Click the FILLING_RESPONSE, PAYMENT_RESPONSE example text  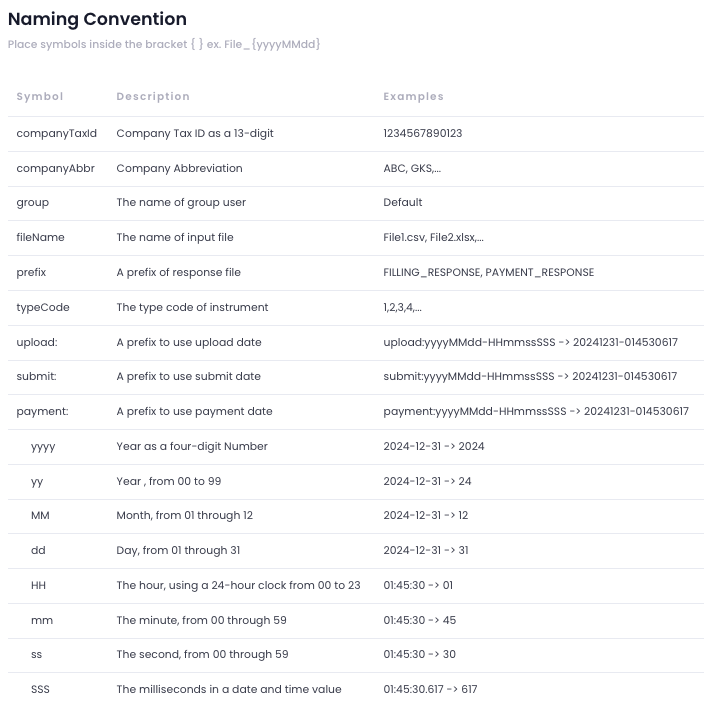pyautogui.click(x=488, y=272)
